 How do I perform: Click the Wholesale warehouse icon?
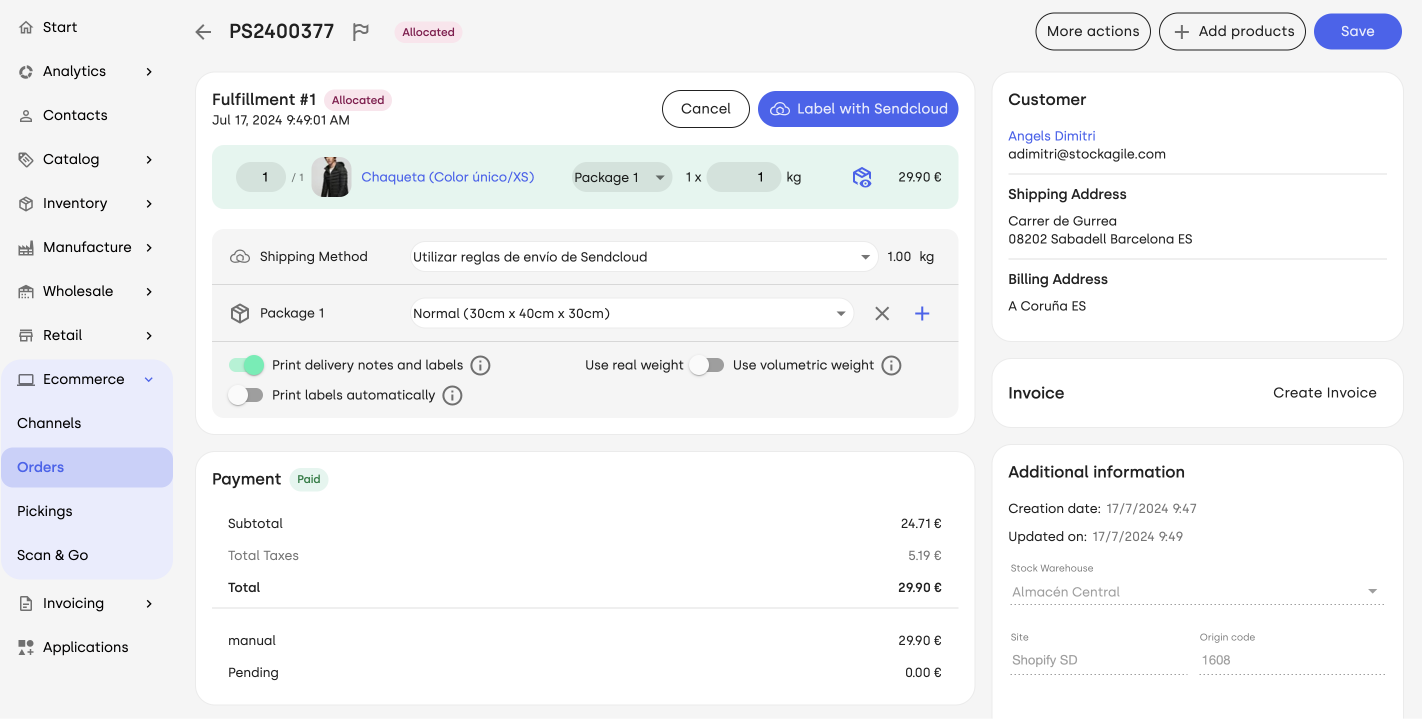26,291
